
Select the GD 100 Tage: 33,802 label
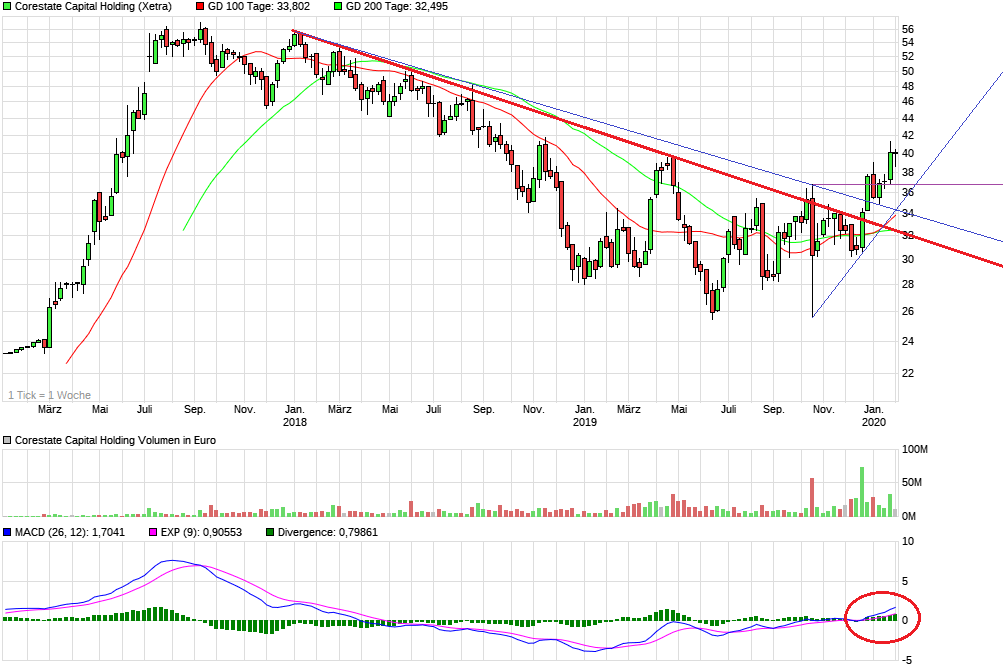pyautogui.click(x=259, y=6)
